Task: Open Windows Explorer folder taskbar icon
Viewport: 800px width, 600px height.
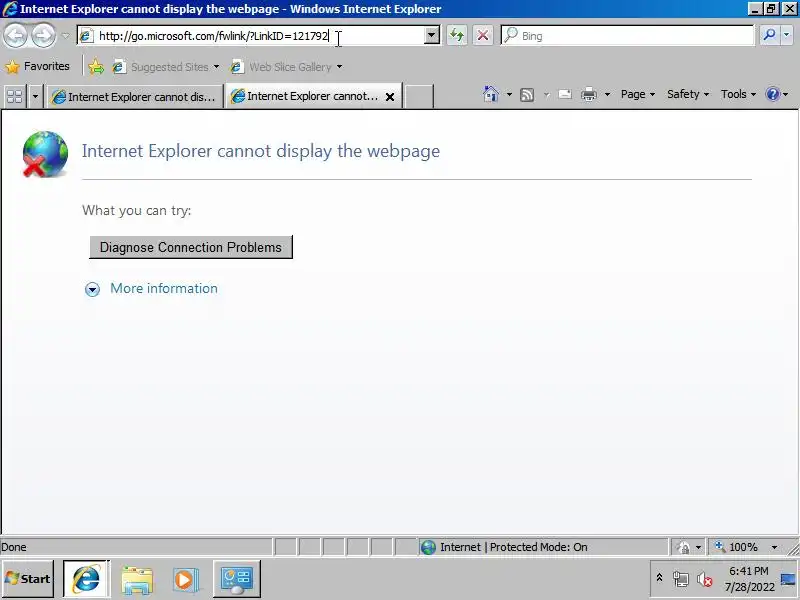Action: 137,580
